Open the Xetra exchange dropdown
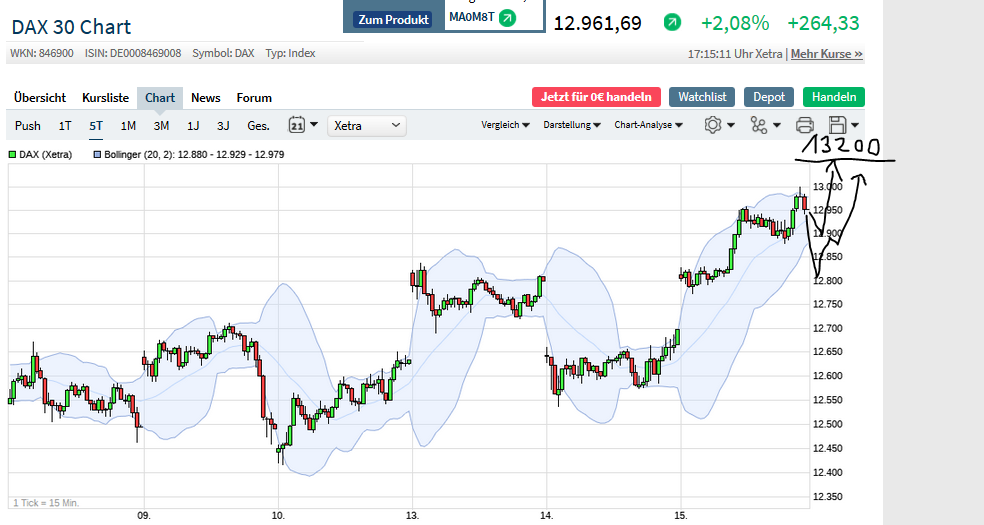The image size is (984, 525). click(x=367, y=125)
